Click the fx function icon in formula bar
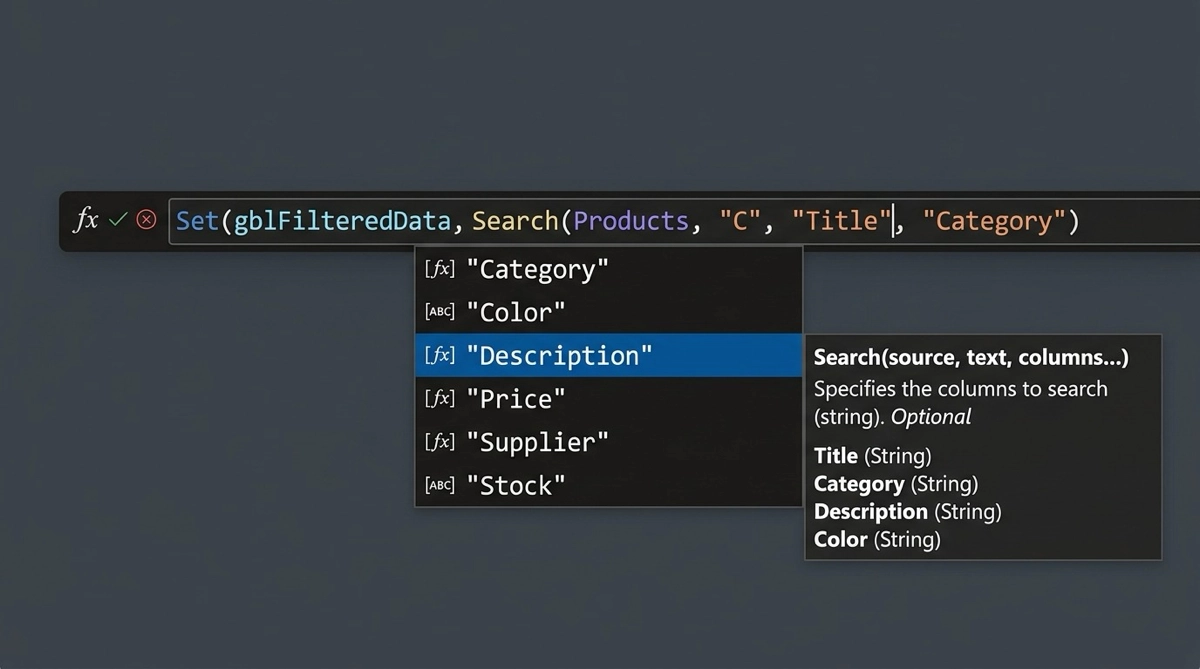Viewport: 1200px width, 669px height. (85, 220)
